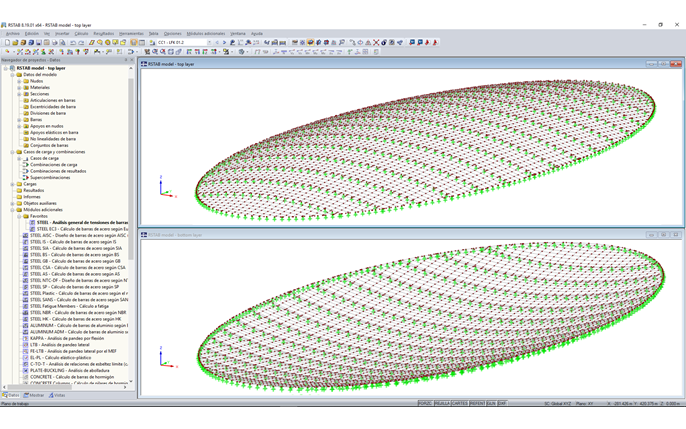Toggle REJILLA grid status button
Viewport: 686px width, 429px height.
point(442,403)
